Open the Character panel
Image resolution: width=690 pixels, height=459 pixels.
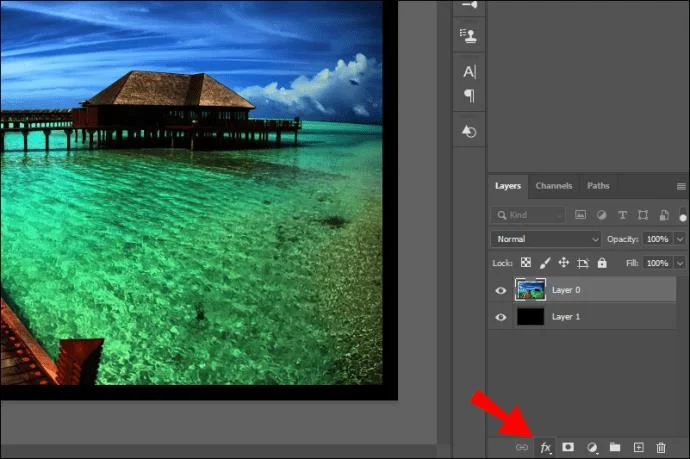468,72
